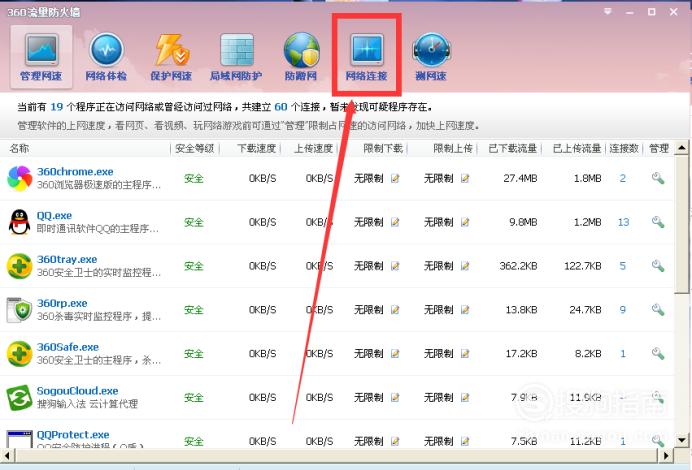Click the horizontal scrollbar right arrow

tap(666, 455)
